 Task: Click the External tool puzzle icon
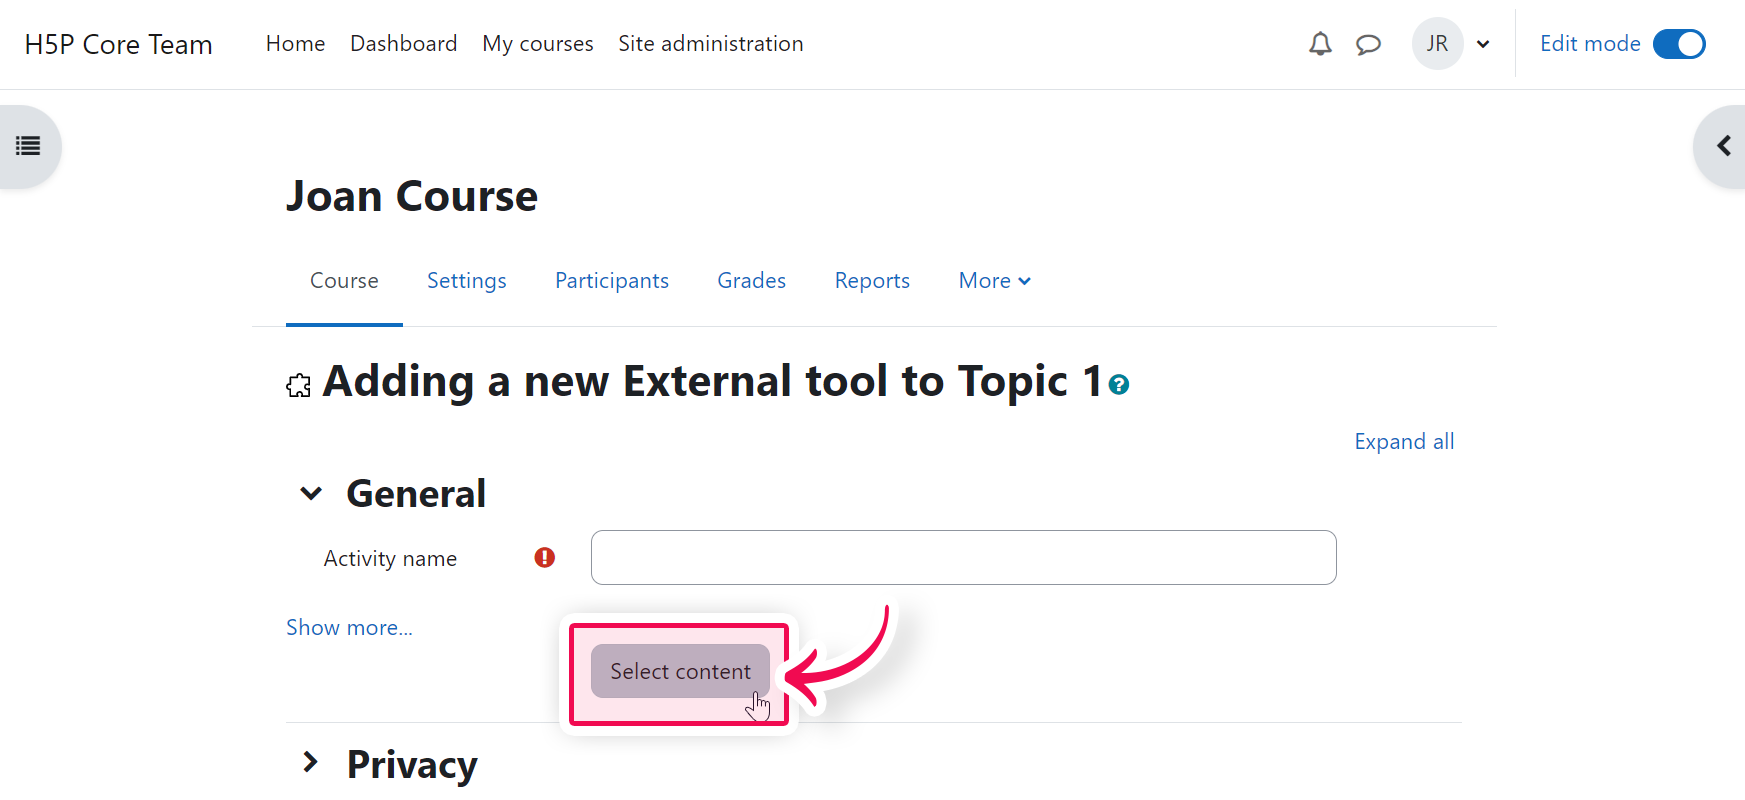[298, 386]
